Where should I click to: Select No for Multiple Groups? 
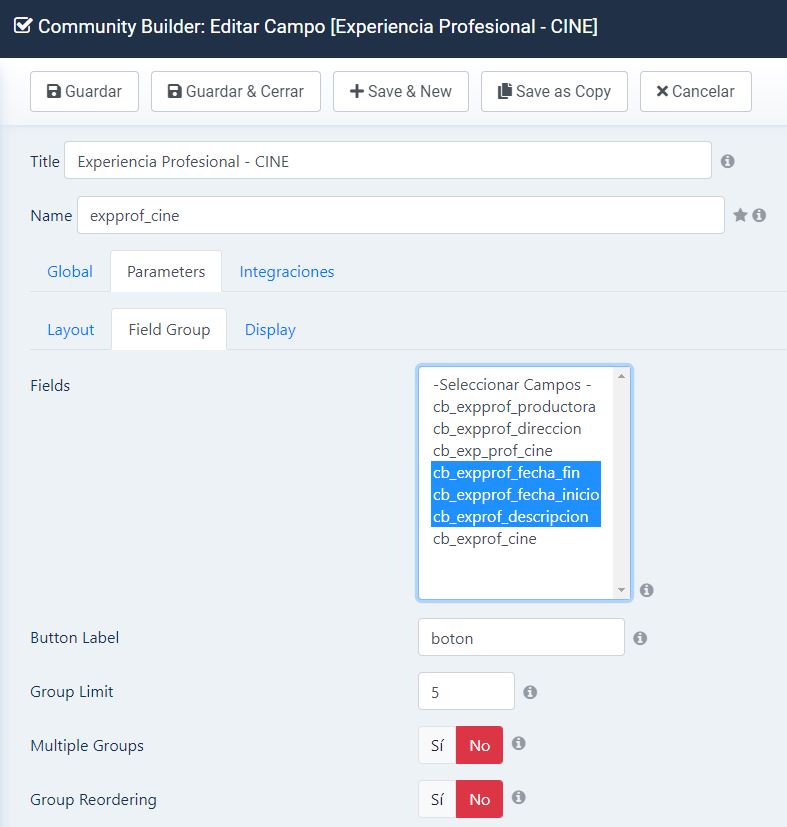(x=479, y=745)
